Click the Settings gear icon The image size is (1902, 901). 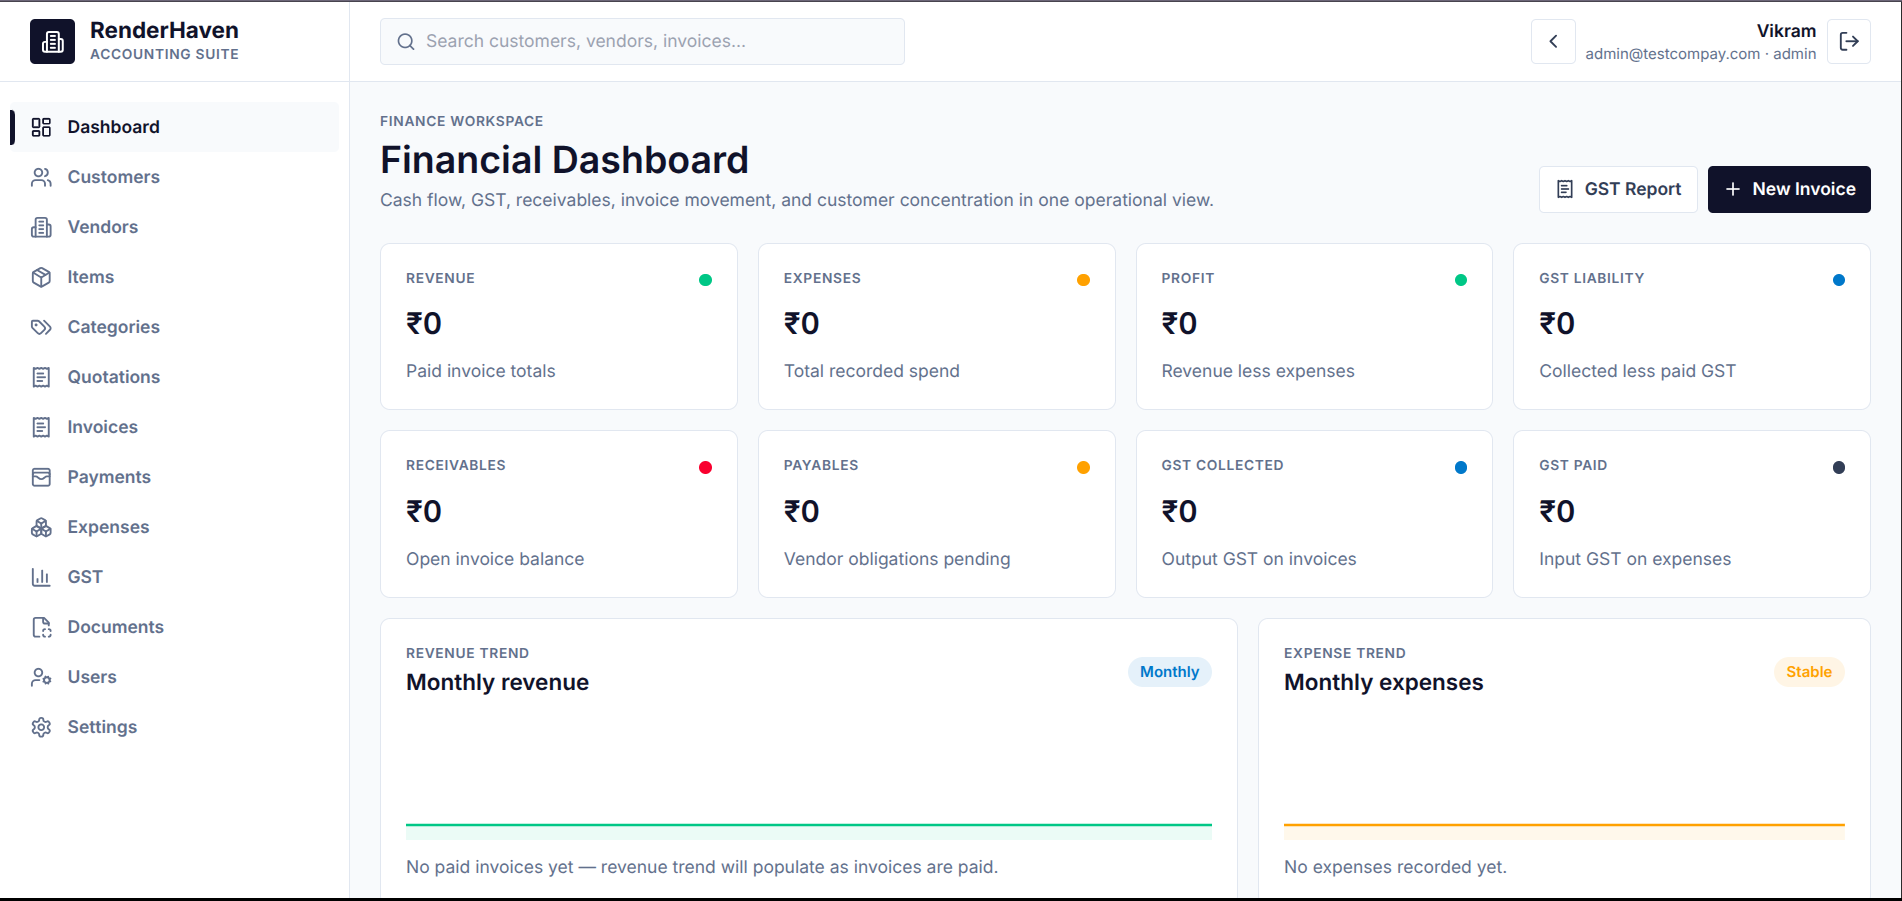[x=41, y=727]
